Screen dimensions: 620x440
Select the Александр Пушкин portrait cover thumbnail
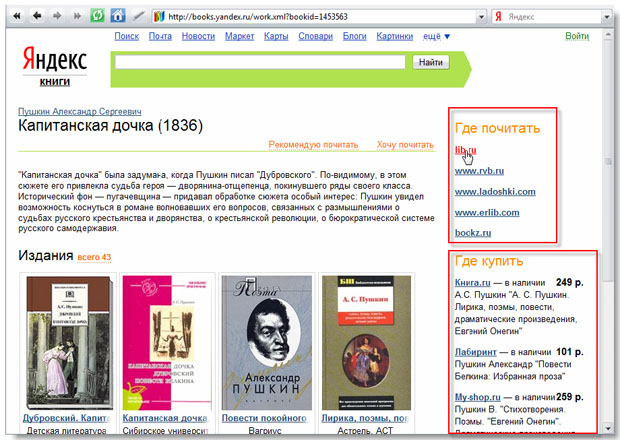pos(267,343)
